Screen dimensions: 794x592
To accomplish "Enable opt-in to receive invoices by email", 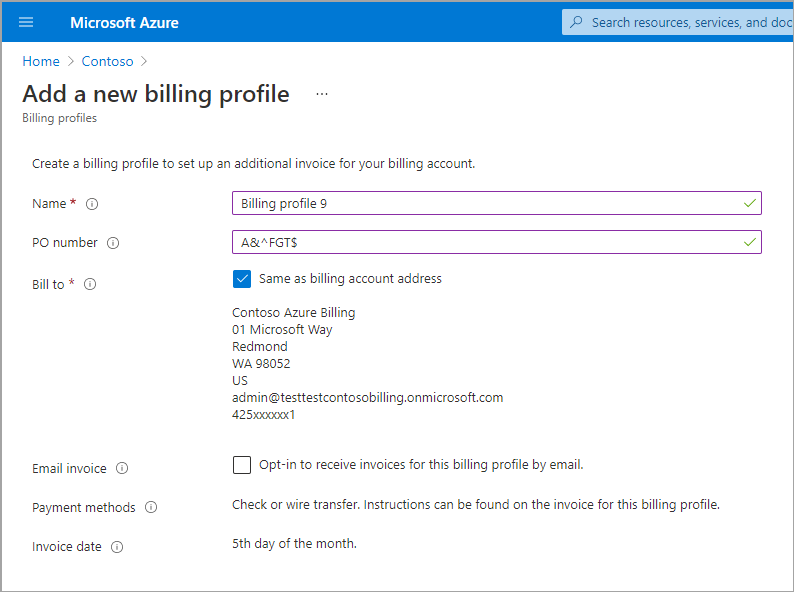I will click(242, 465).
